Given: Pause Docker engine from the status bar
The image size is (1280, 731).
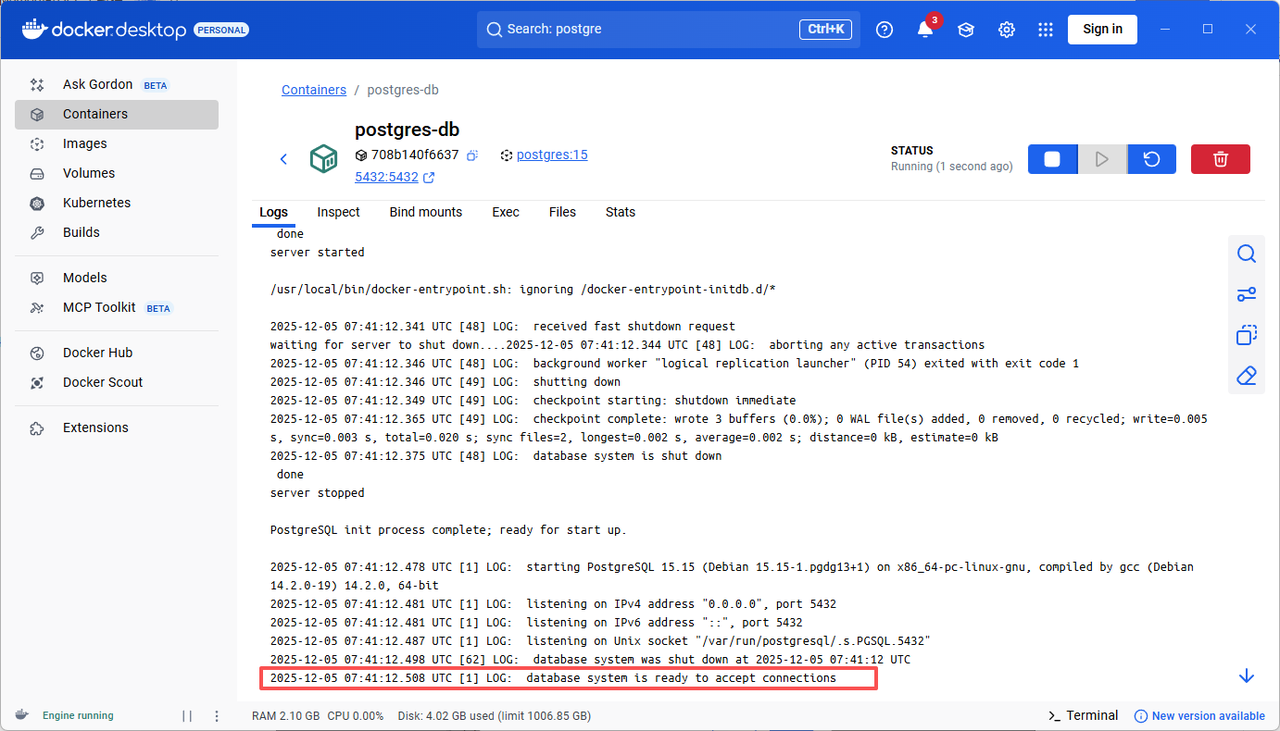Looking at the screenshot, I should pyautogui.click(x=187, y=716).
